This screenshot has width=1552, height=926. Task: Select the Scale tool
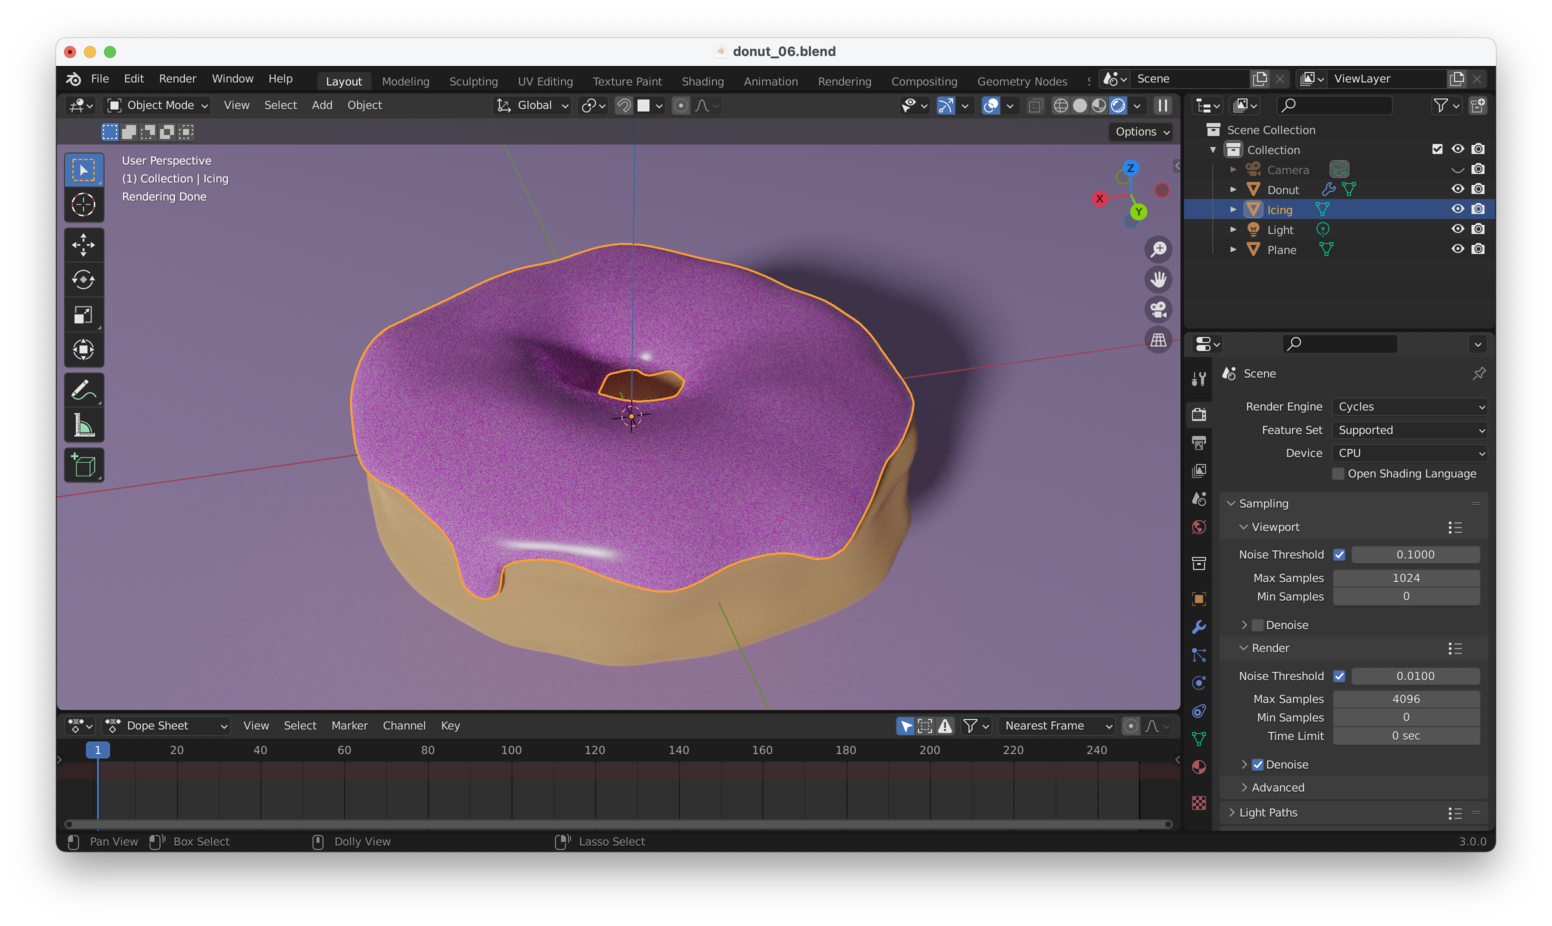click(x=83, y=314)
